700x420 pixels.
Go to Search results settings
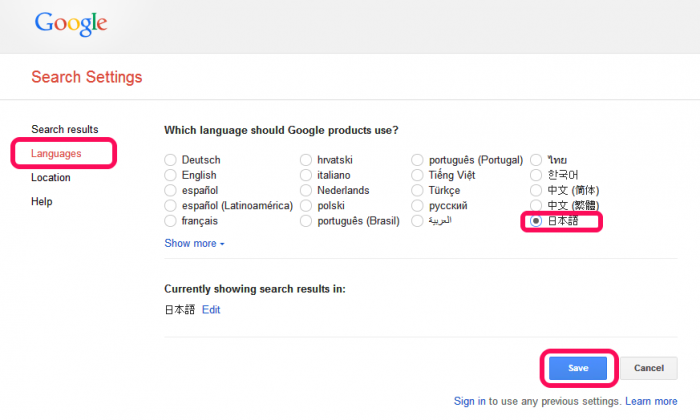pyautogui.click(x=65, y=129)
